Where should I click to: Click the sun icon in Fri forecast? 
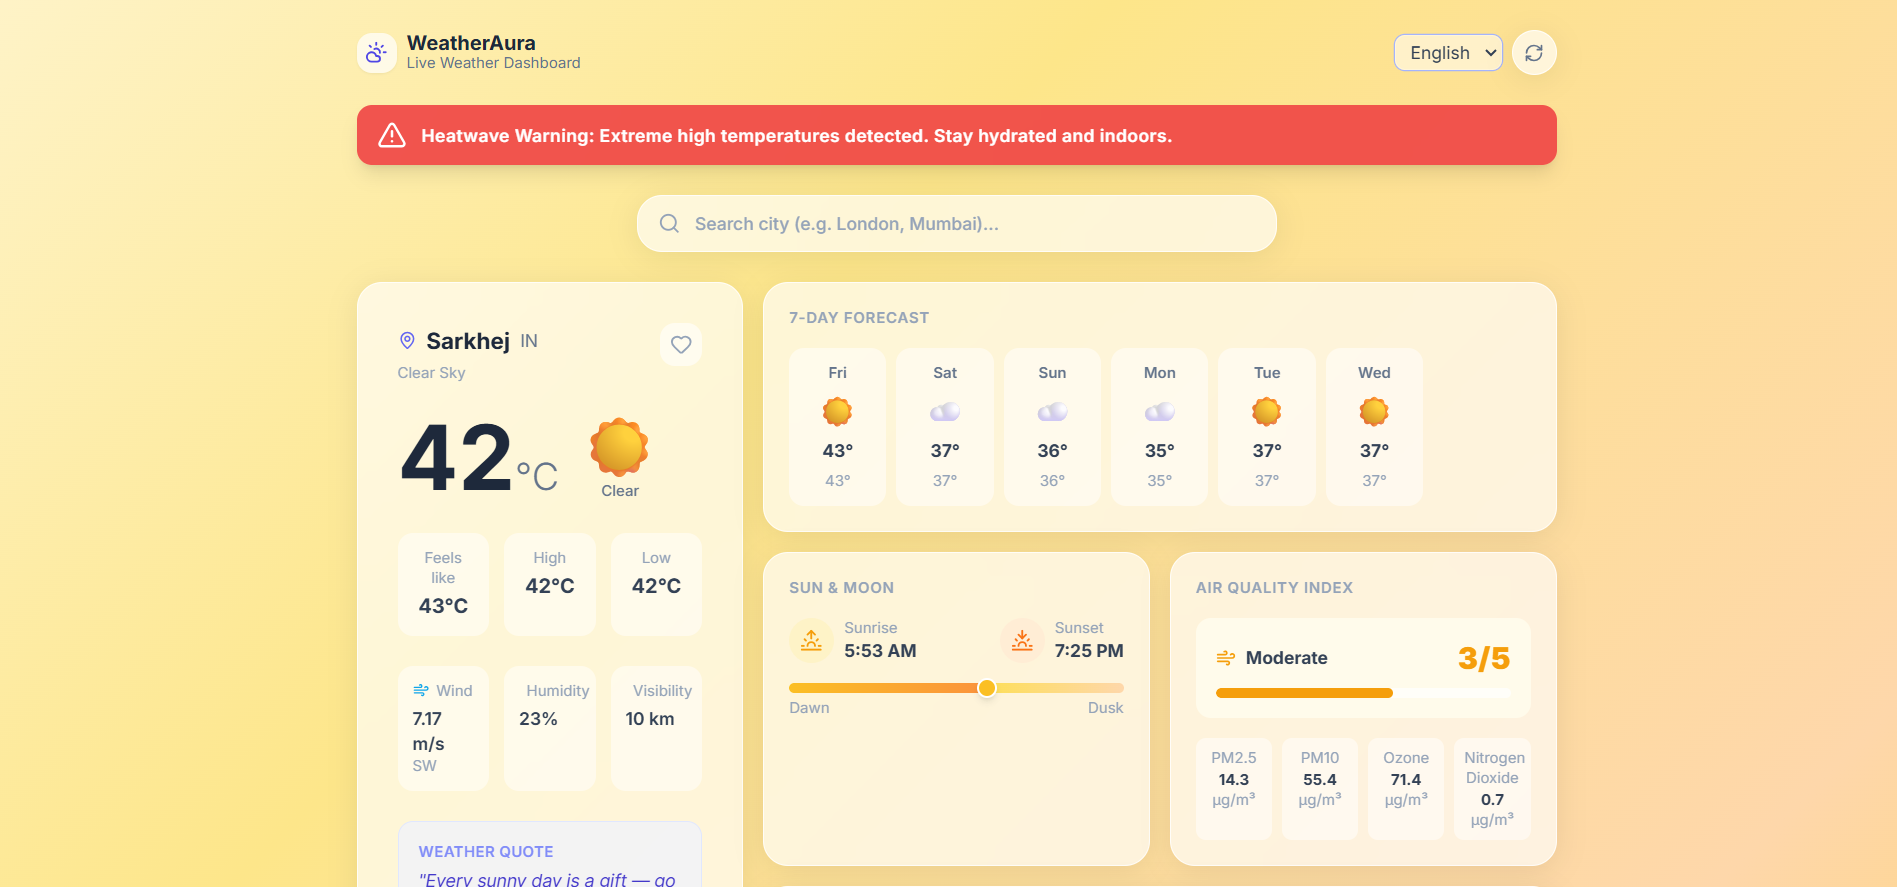(x=838, y=411)
